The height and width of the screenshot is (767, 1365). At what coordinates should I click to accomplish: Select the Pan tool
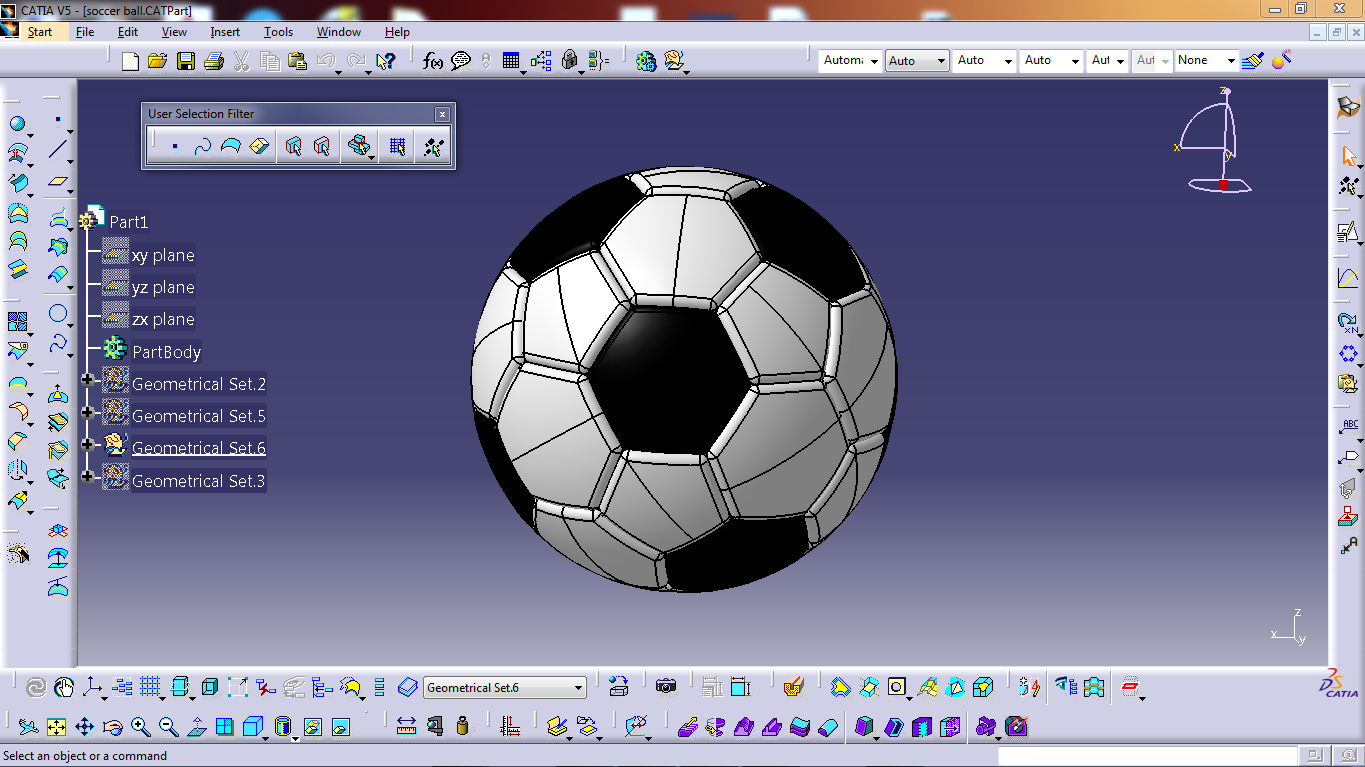pyautogui.click(x=85, y=727)
